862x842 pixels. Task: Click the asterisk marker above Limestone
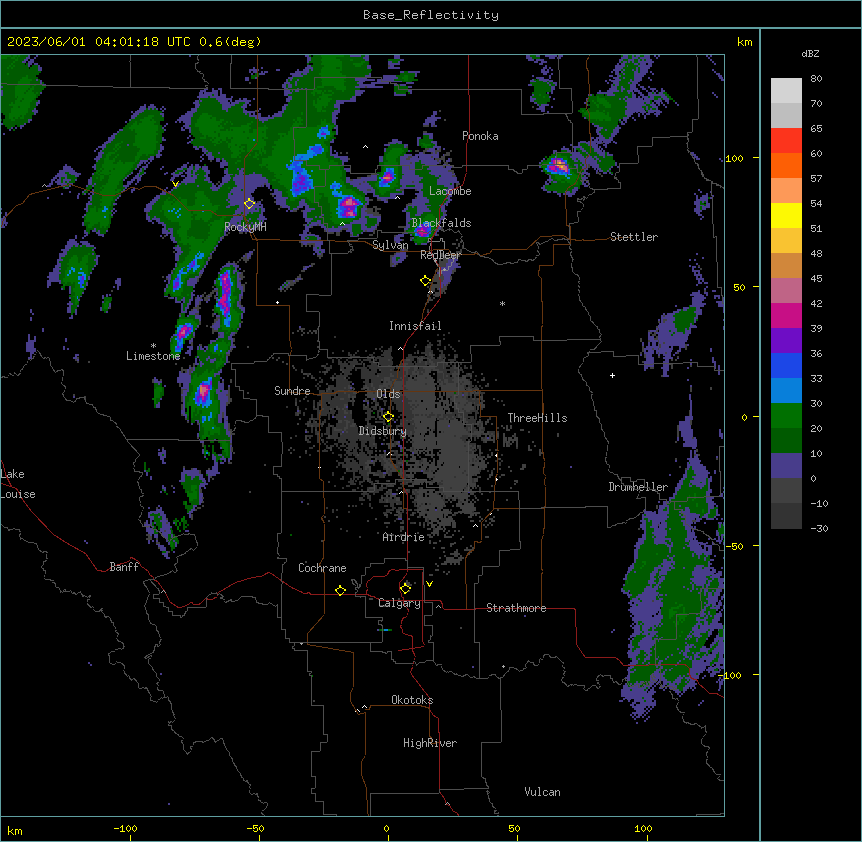(153, 346)
